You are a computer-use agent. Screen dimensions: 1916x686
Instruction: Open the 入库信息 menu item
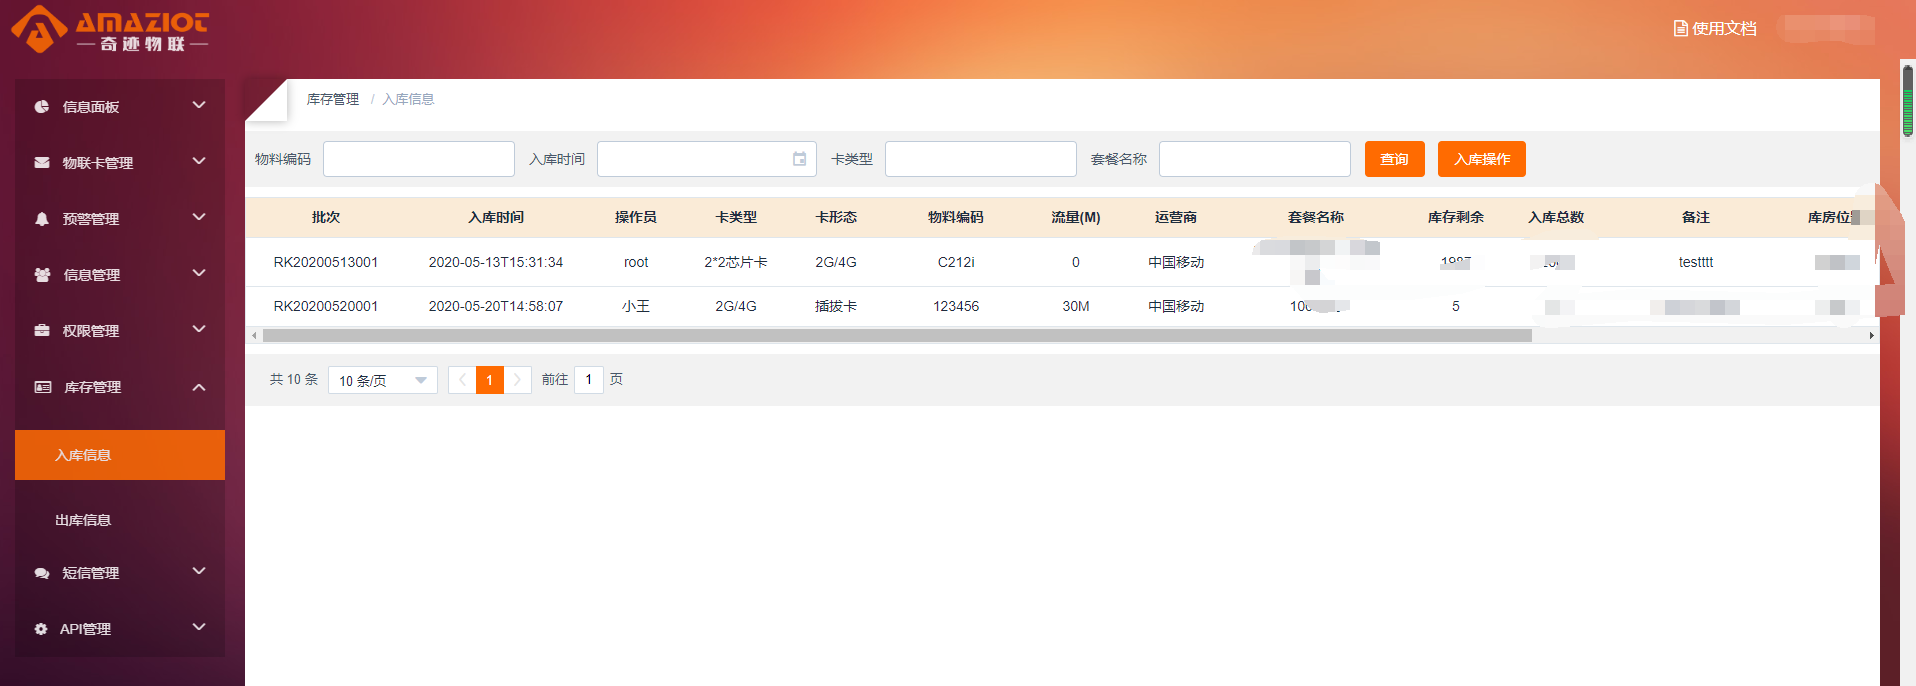tap(120, 455)
